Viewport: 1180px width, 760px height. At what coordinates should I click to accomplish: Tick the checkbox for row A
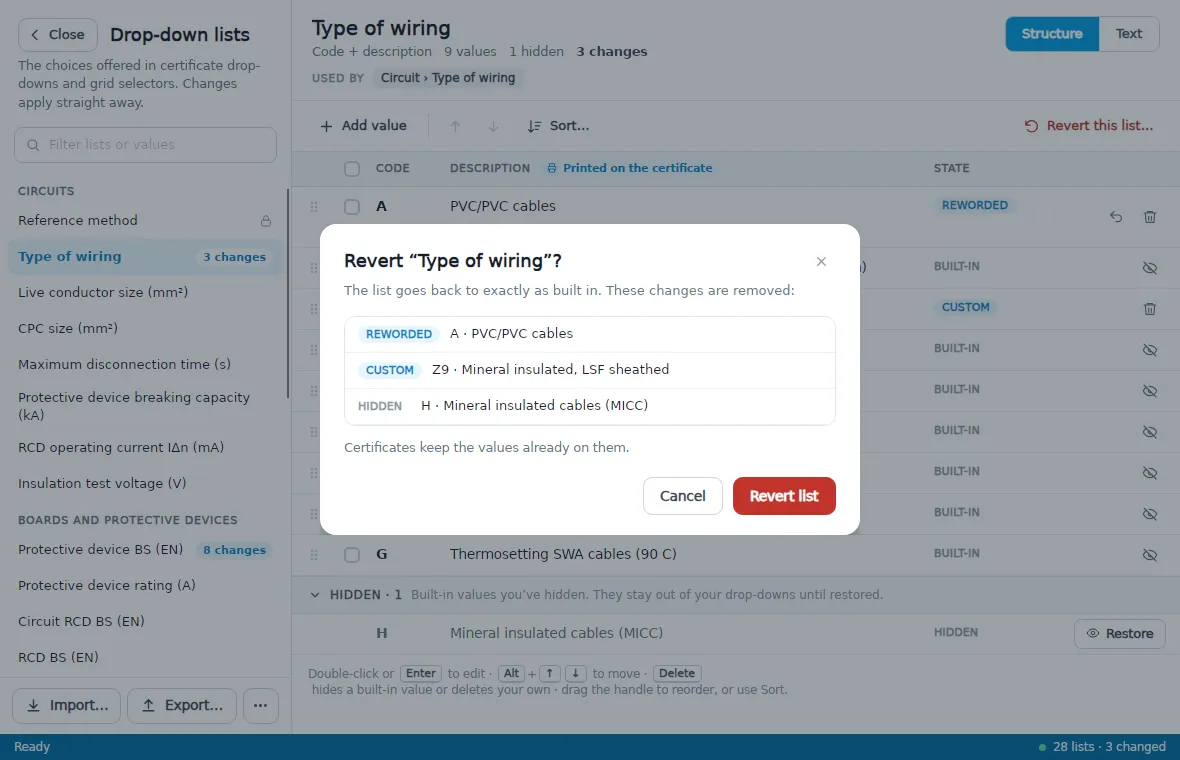[x=351, y=206]
